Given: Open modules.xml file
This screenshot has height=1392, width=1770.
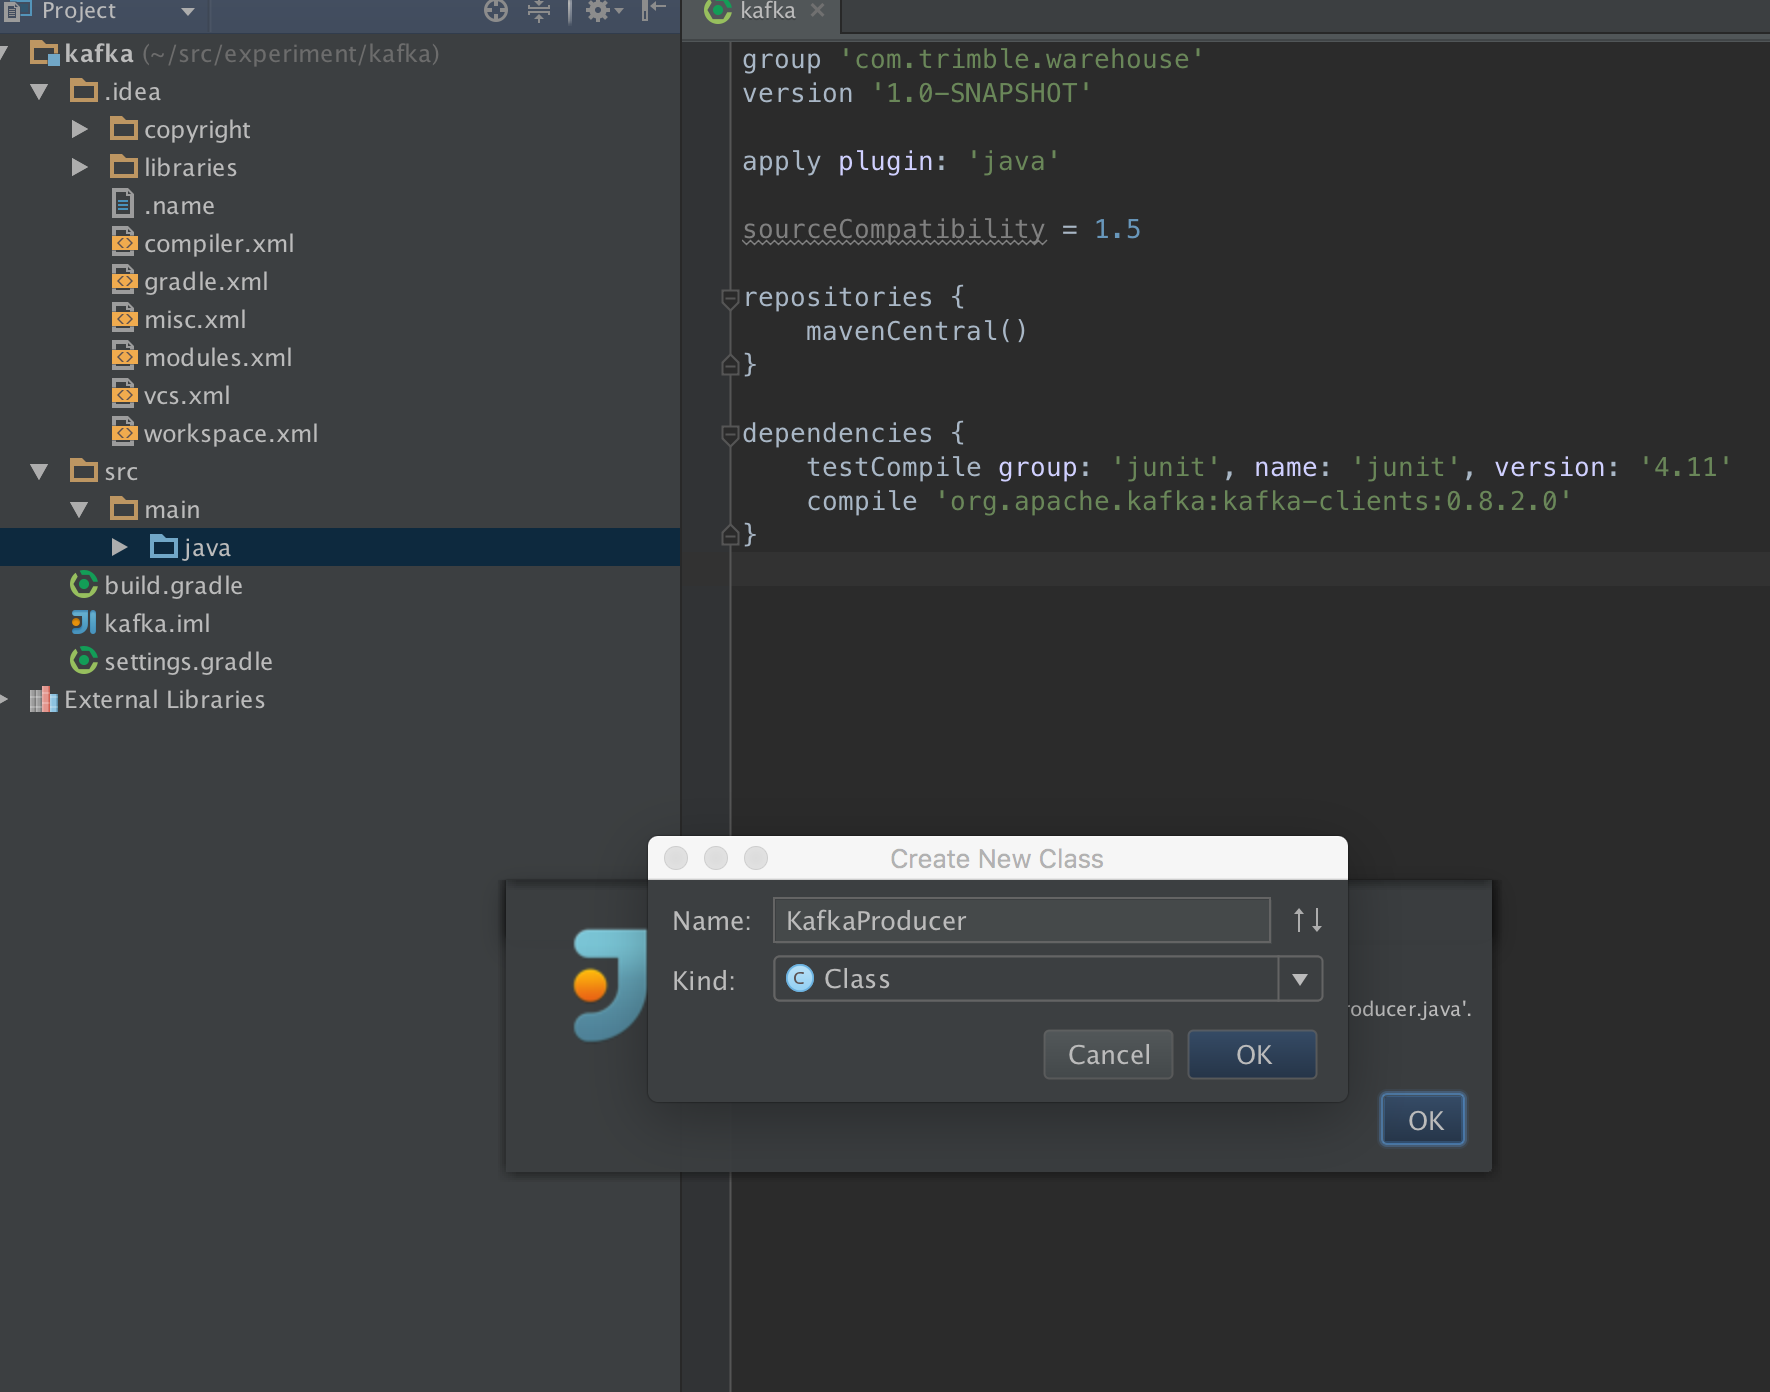Looking at the screenshot, I should 218,358.
